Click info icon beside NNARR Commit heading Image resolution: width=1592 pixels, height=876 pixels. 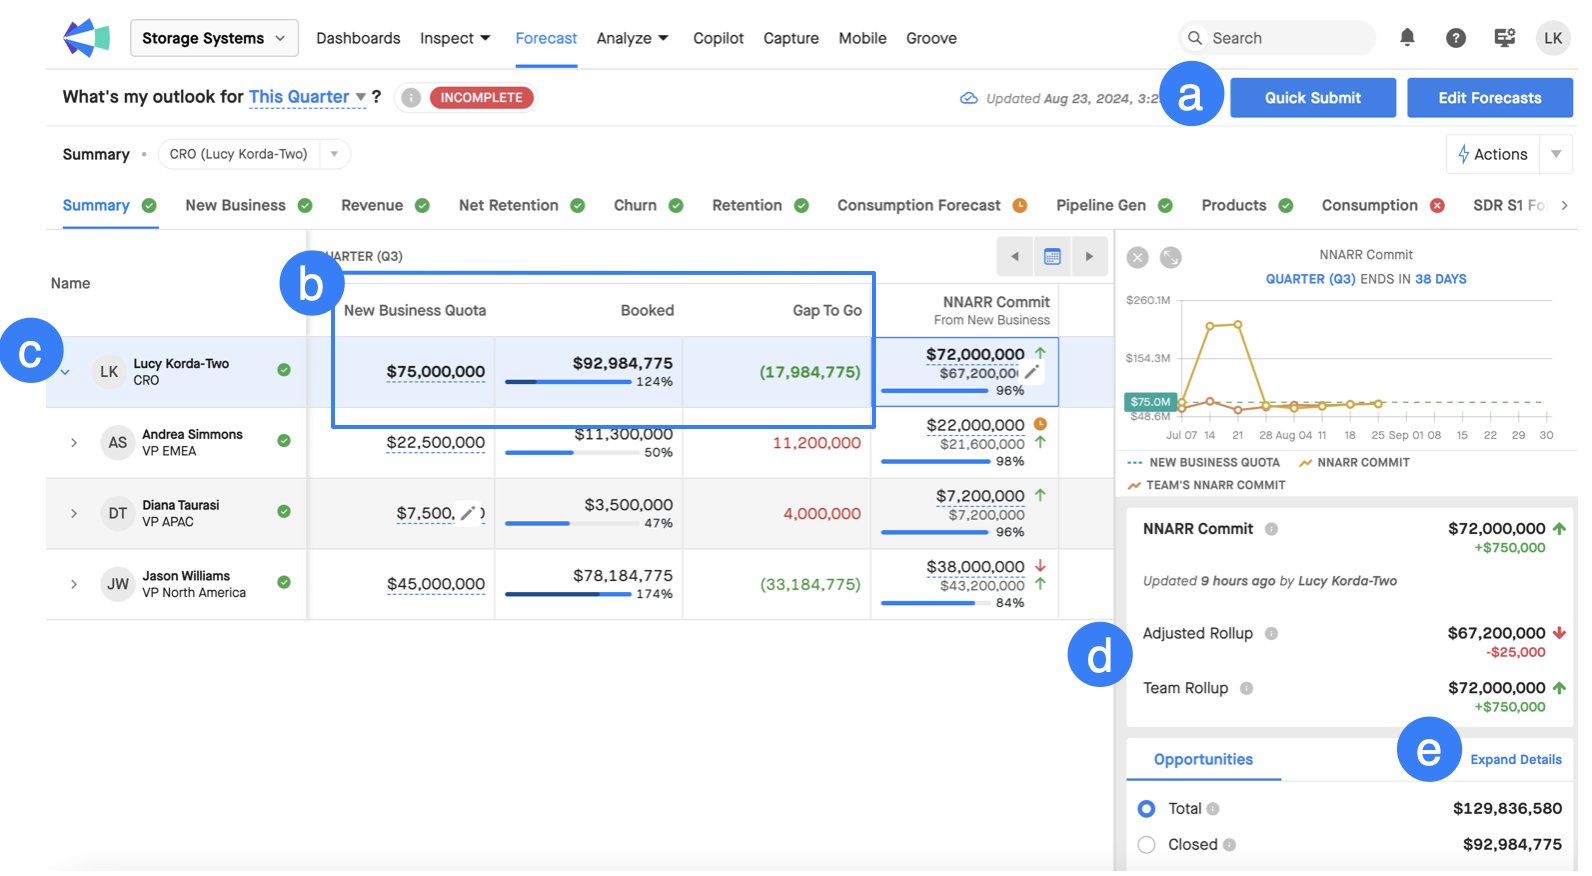tap(1271, 530)
